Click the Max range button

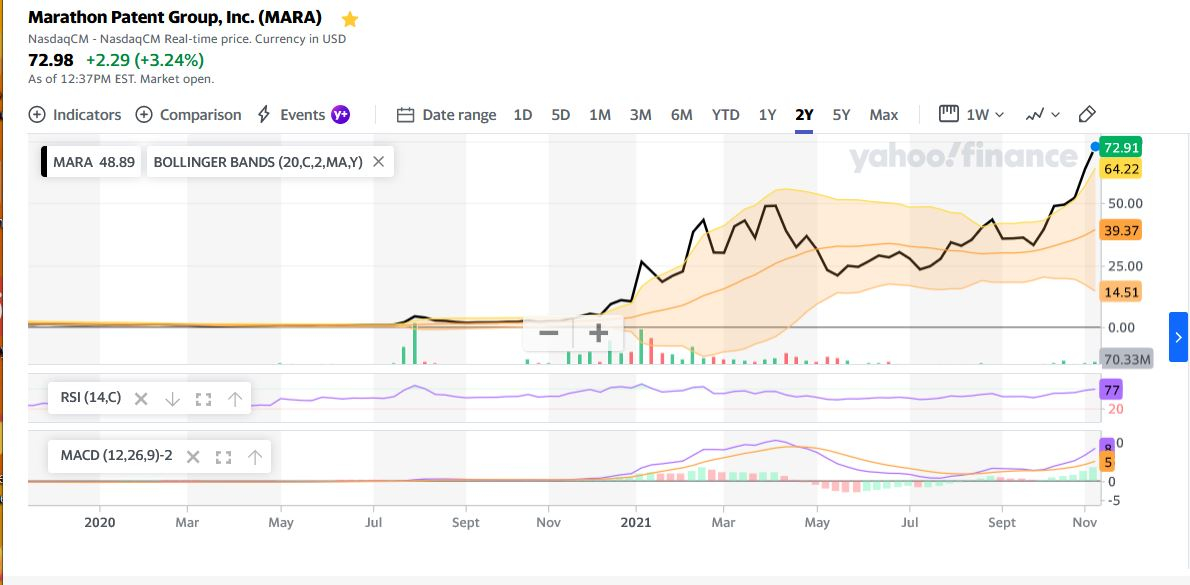point(884,115)
